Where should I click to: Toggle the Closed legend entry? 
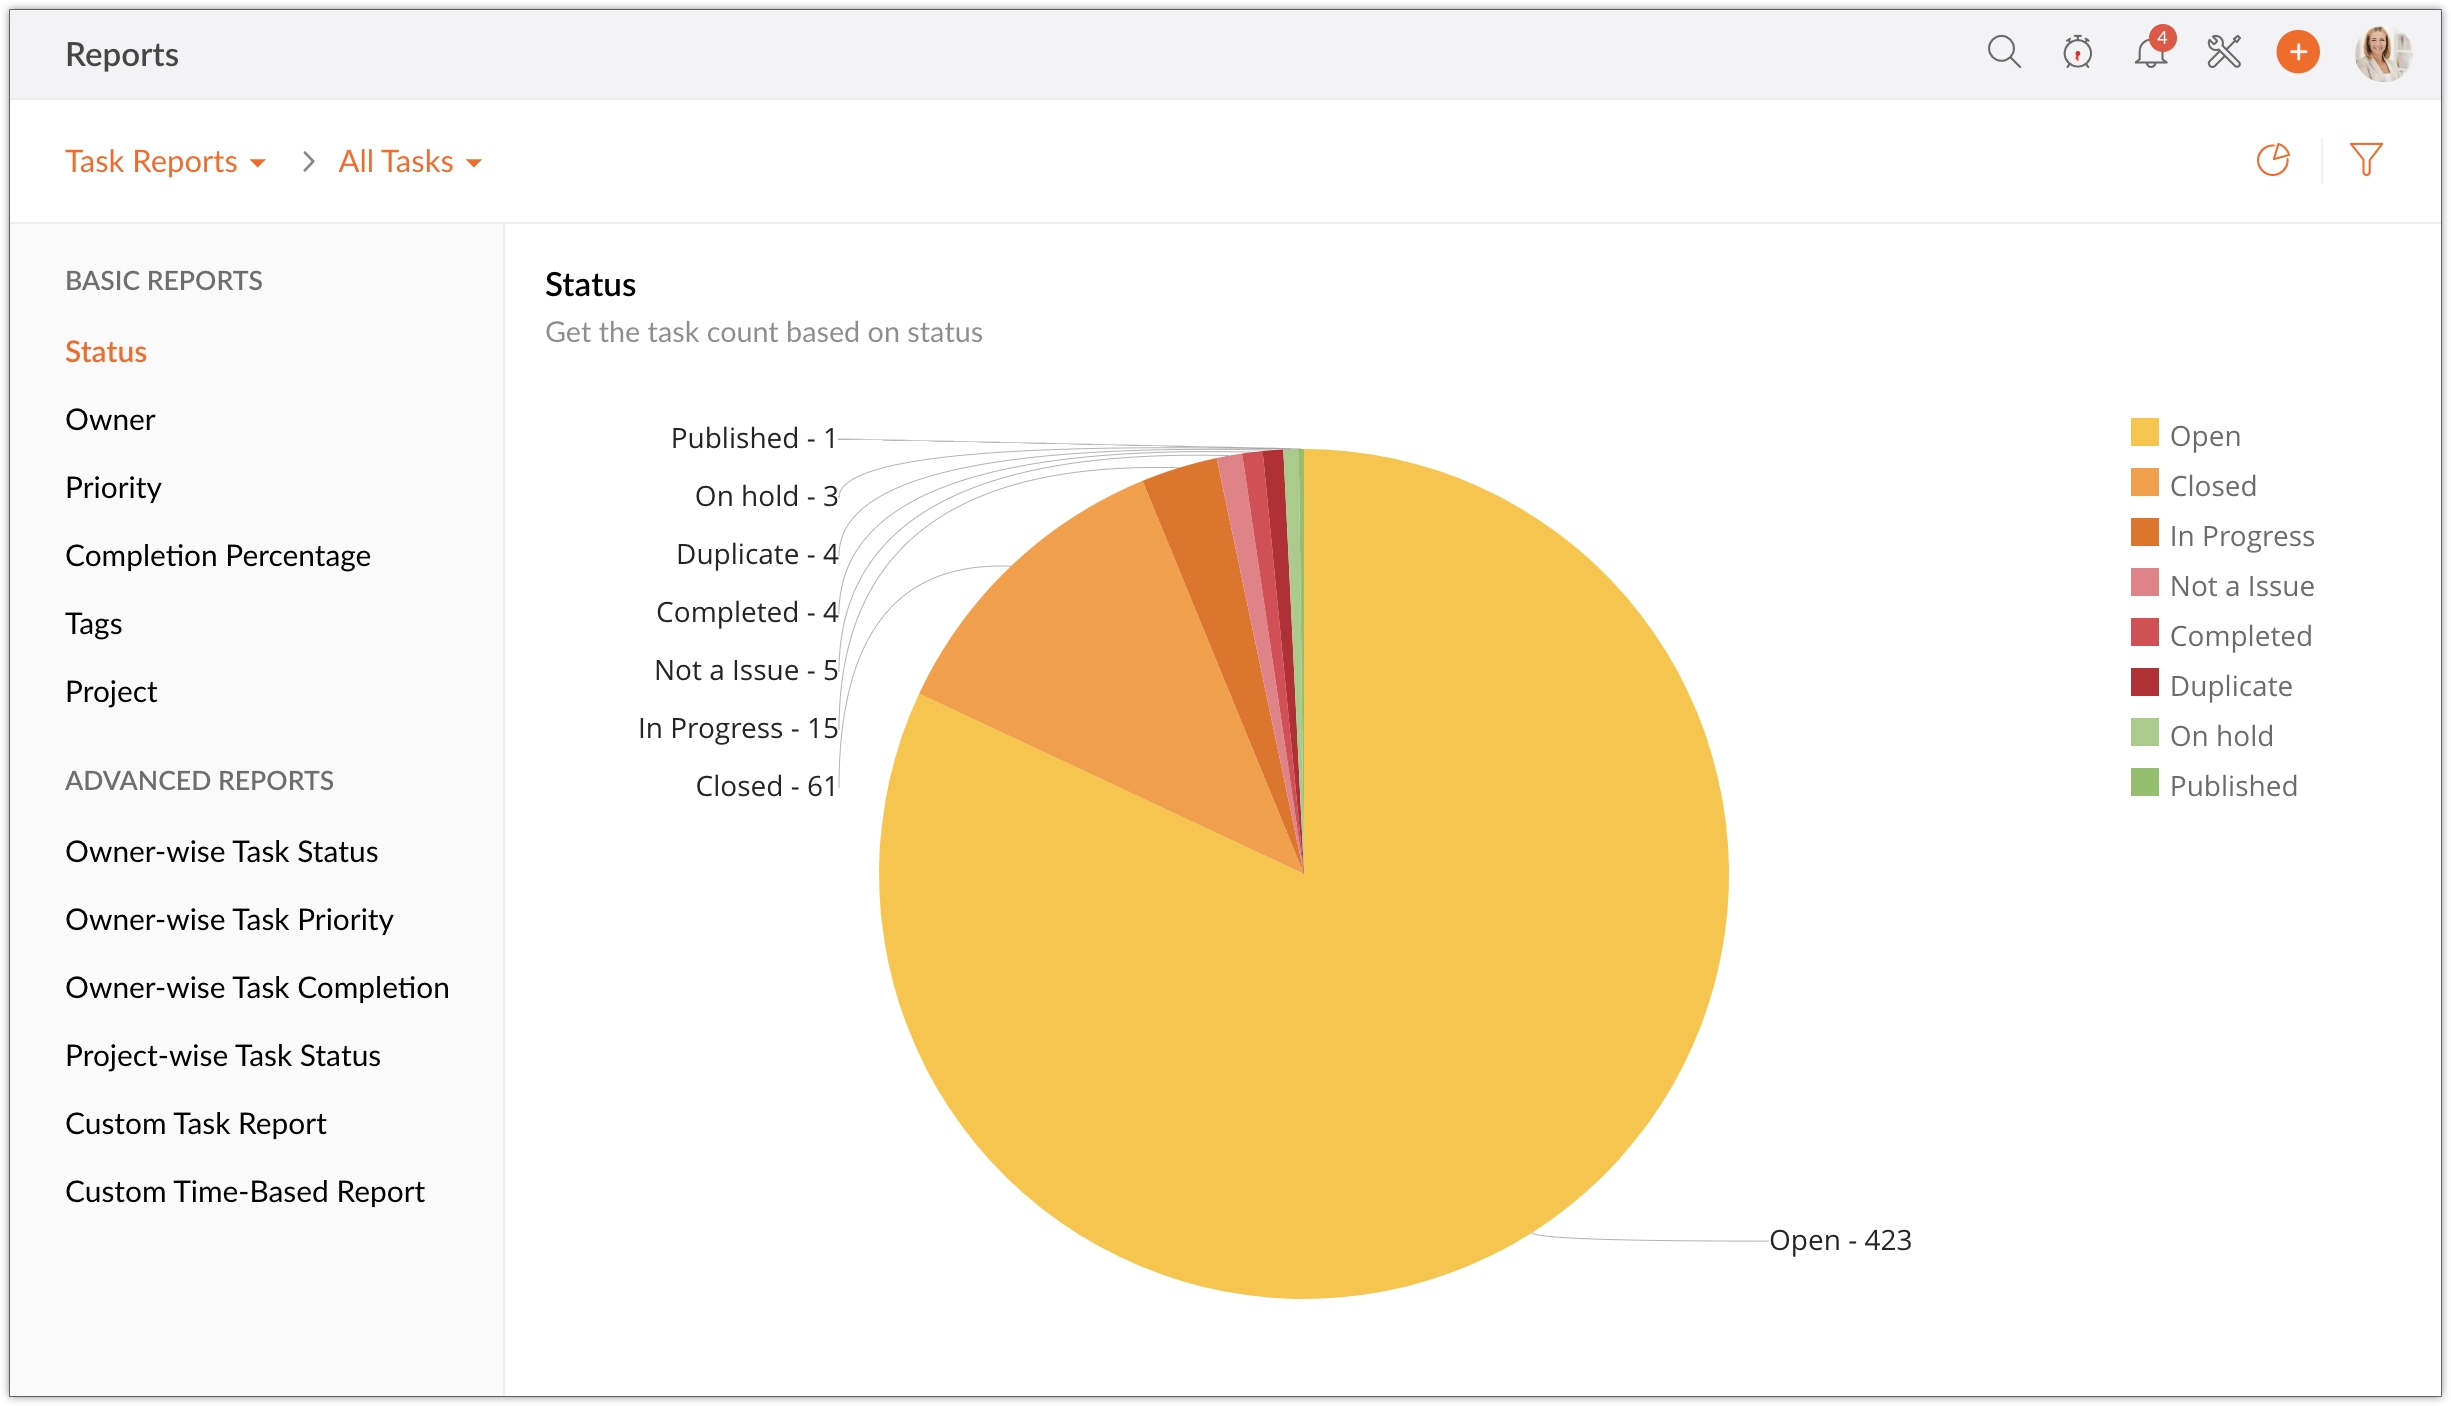pyautogui.click(x=2212, y=486)
